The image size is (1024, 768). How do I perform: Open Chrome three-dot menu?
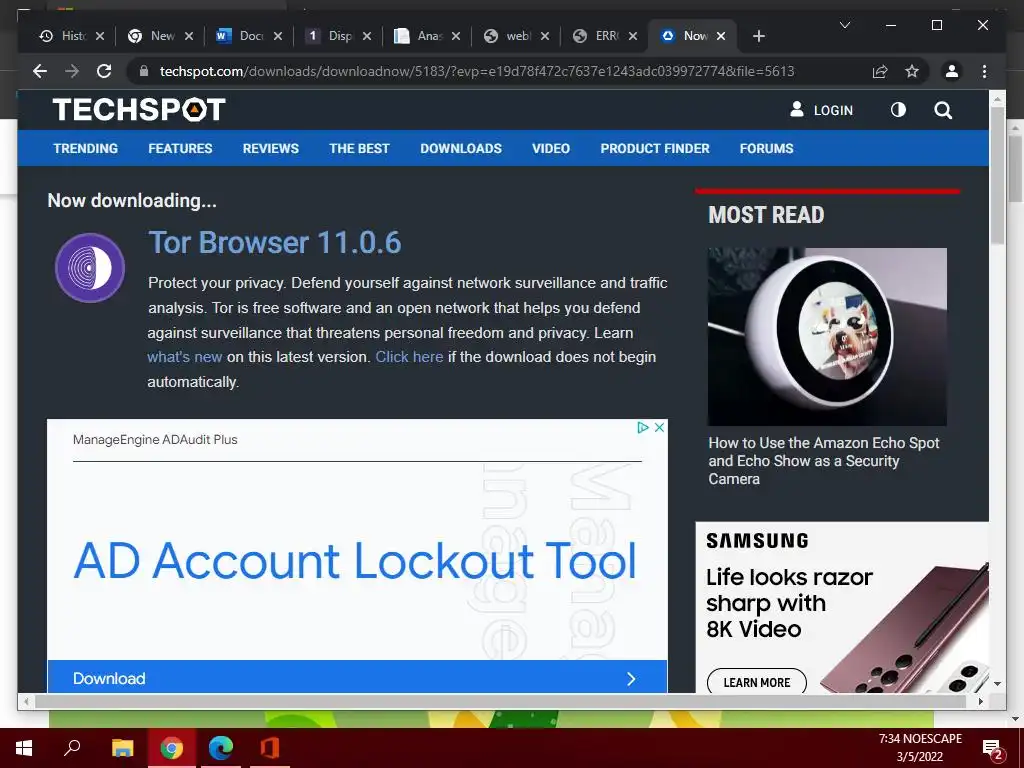pos(984,71)
